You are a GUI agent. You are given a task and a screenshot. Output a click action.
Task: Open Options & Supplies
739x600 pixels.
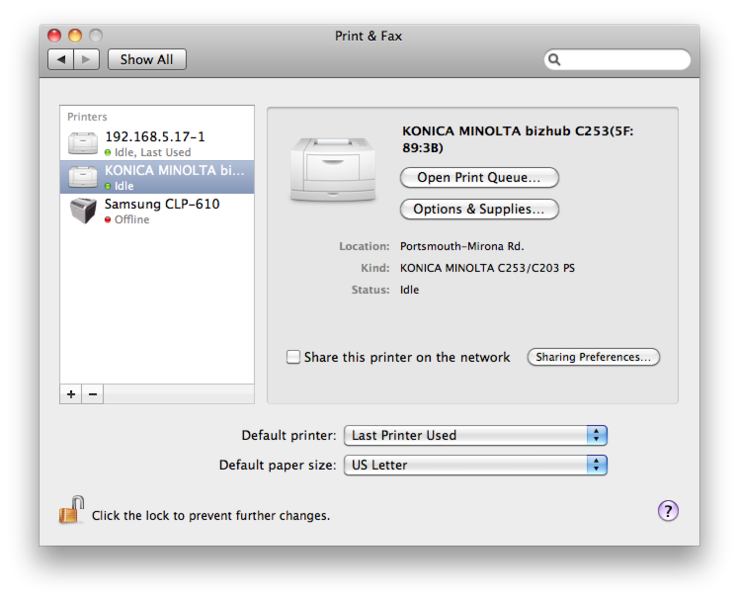coord(479,209)
